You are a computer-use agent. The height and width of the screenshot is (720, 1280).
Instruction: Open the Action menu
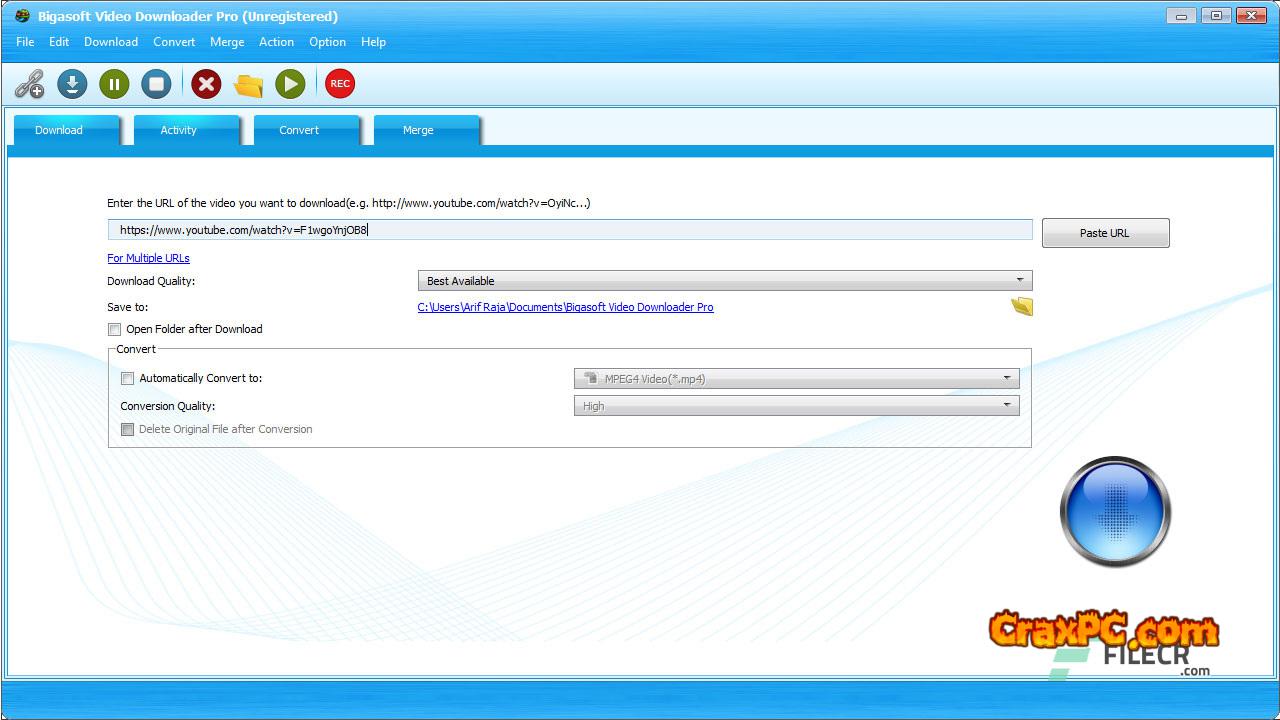[x=276, y=42]
